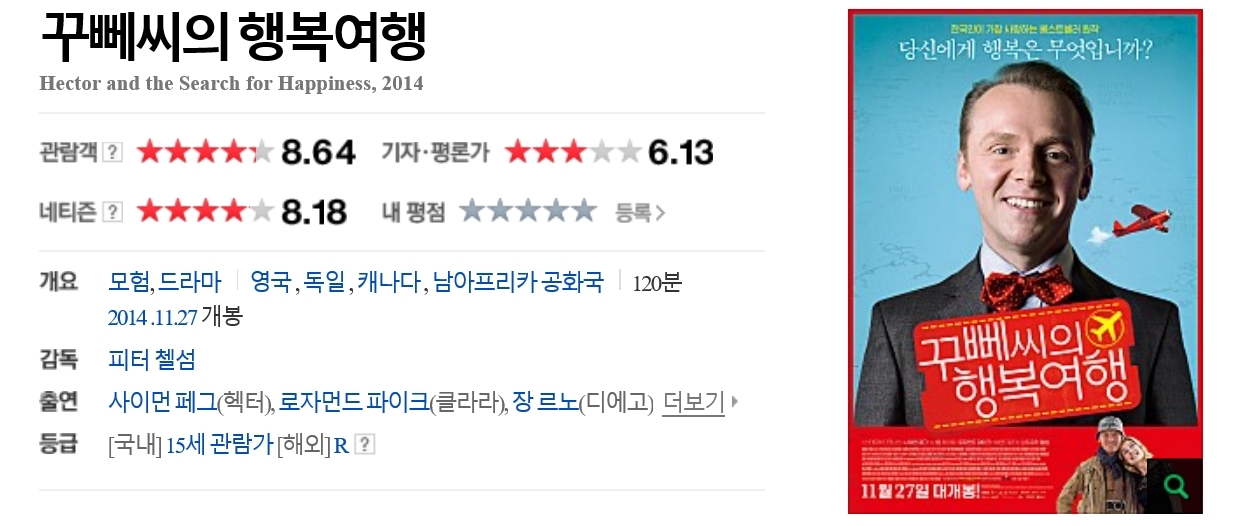This screenshot has width=1238, height=526.
Task: Open the 등록 rating submission link
Action: [640, 211]
